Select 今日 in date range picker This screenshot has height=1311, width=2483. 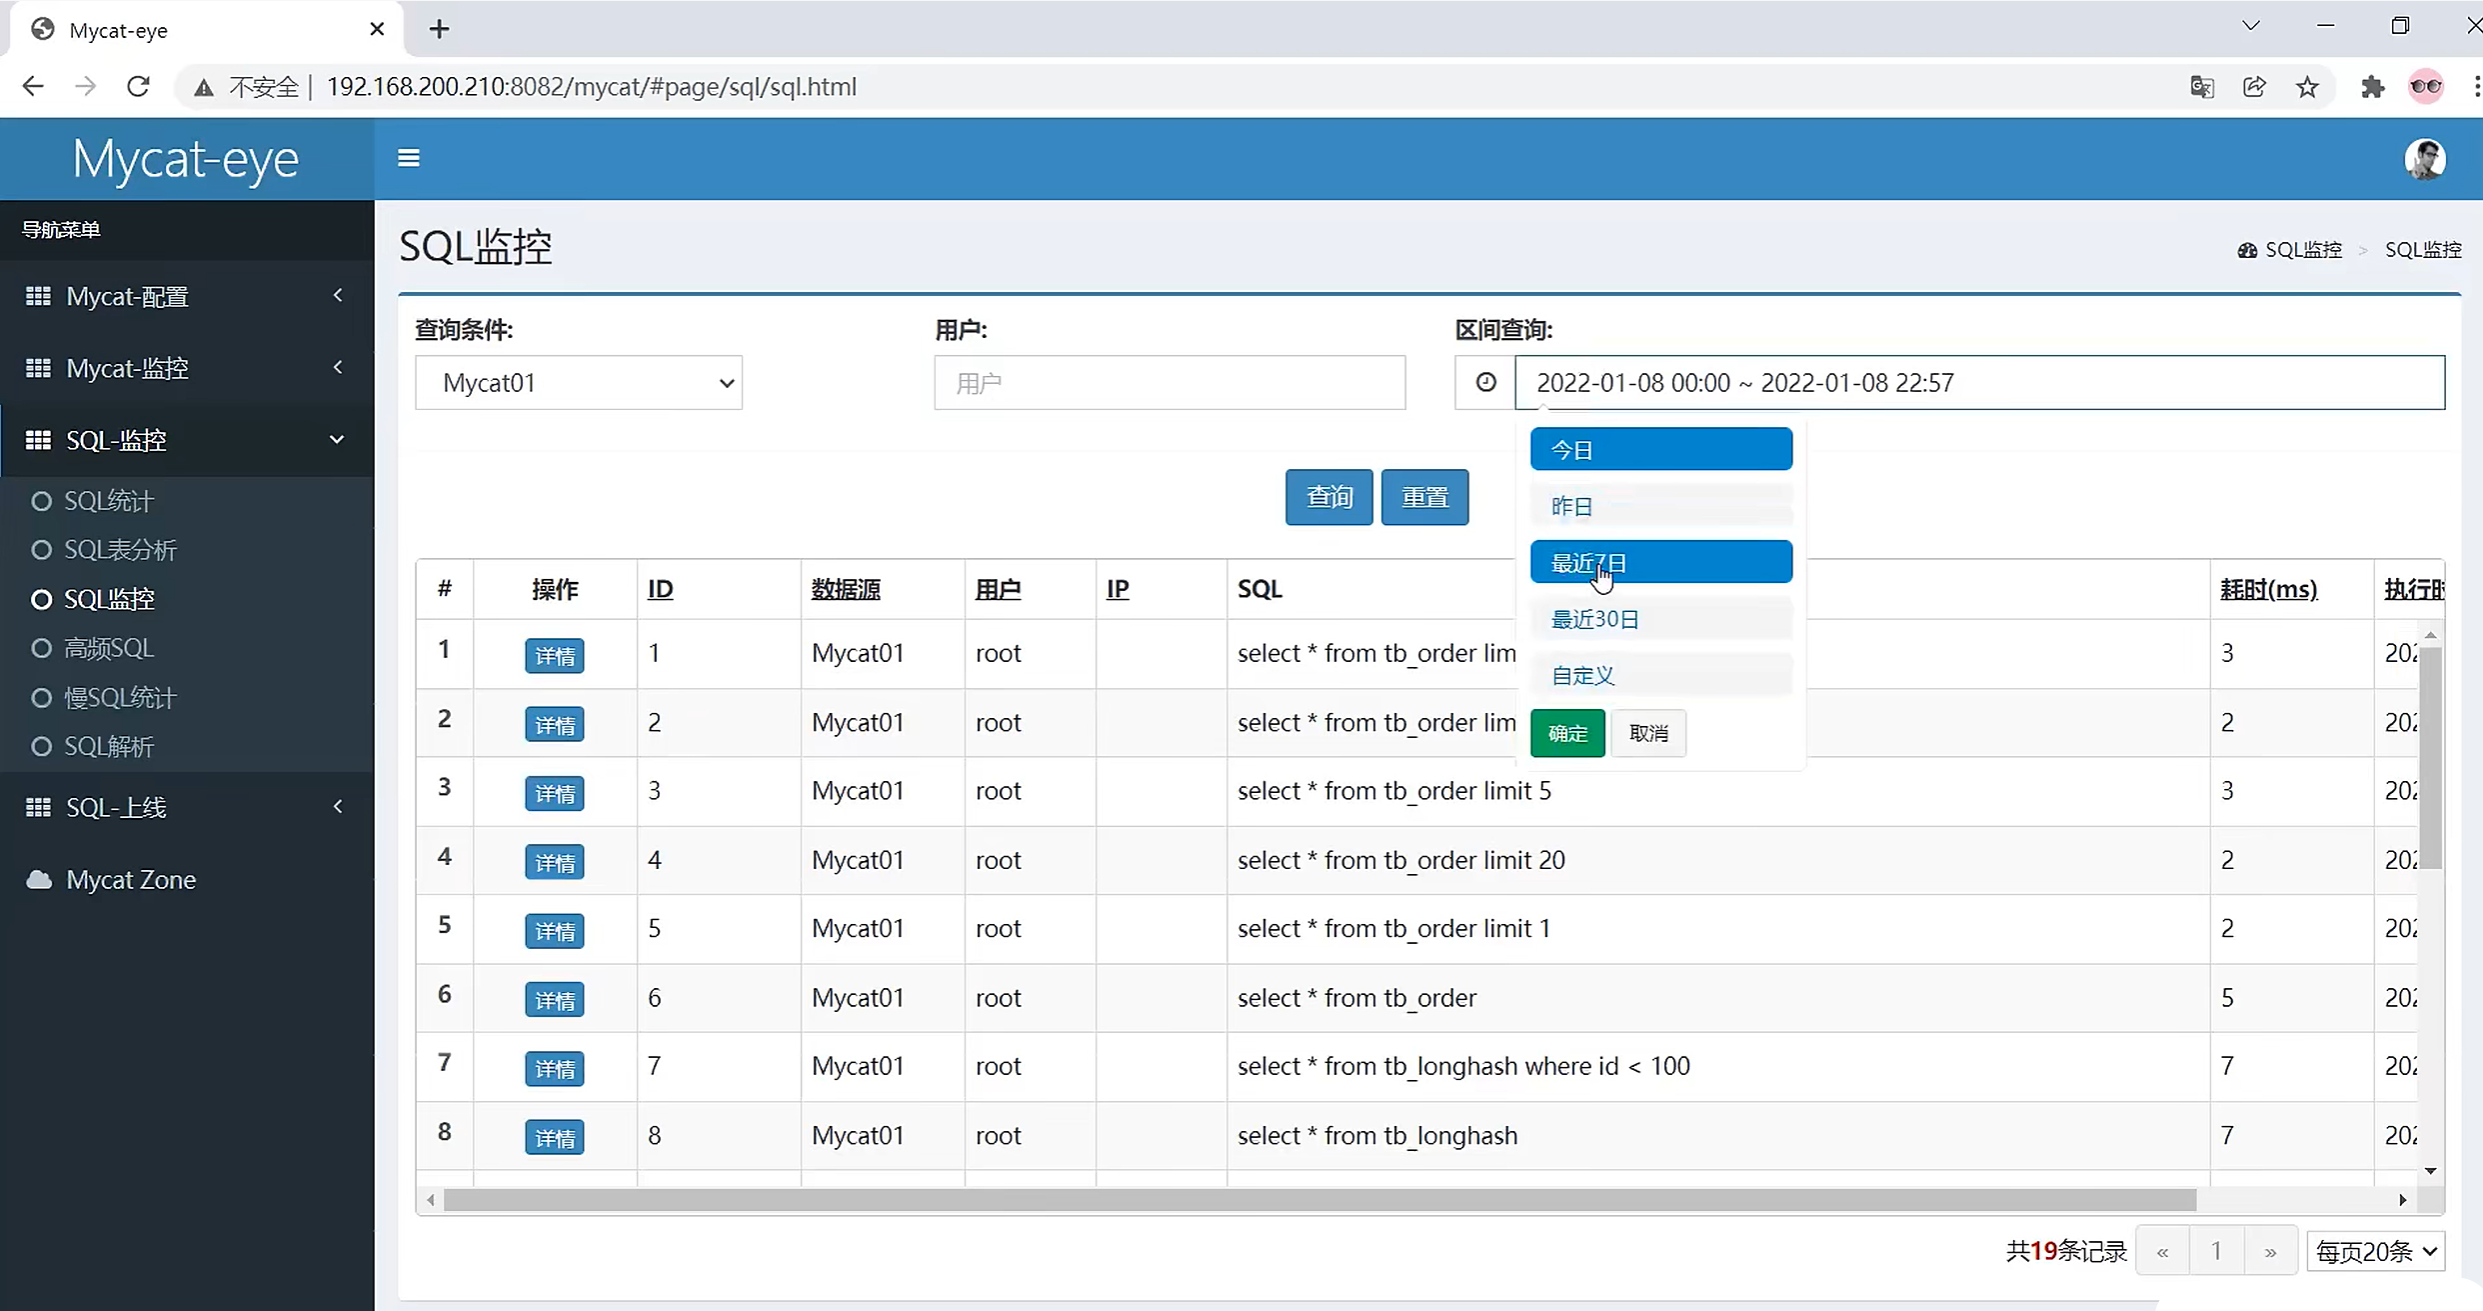point(1661,449)
